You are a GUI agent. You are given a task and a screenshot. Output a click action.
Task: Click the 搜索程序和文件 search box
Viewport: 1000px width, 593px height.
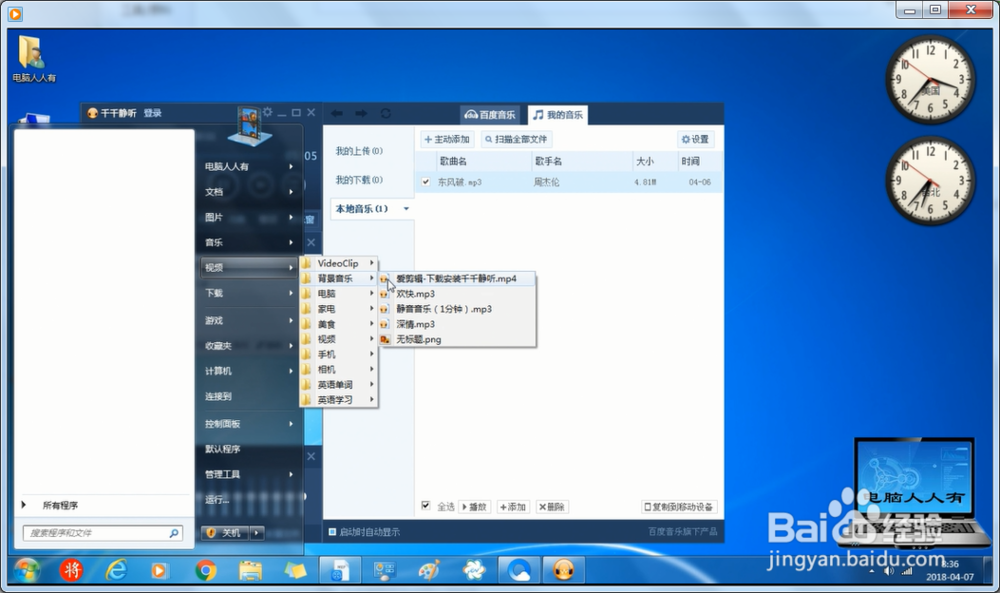click(x=103, y=532)
